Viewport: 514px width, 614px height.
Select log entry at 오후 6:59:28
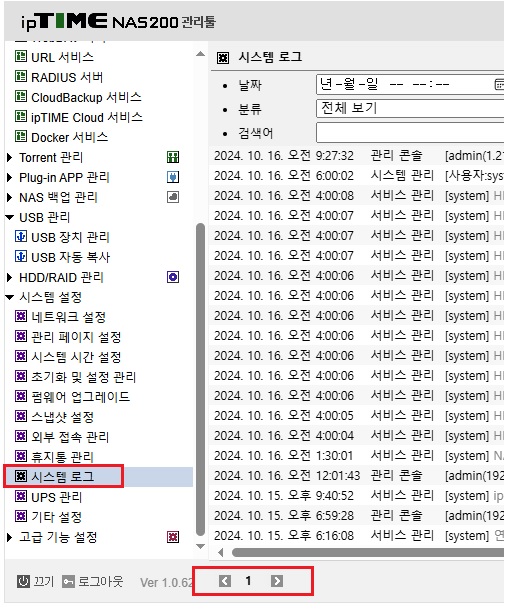click(357, 516)
